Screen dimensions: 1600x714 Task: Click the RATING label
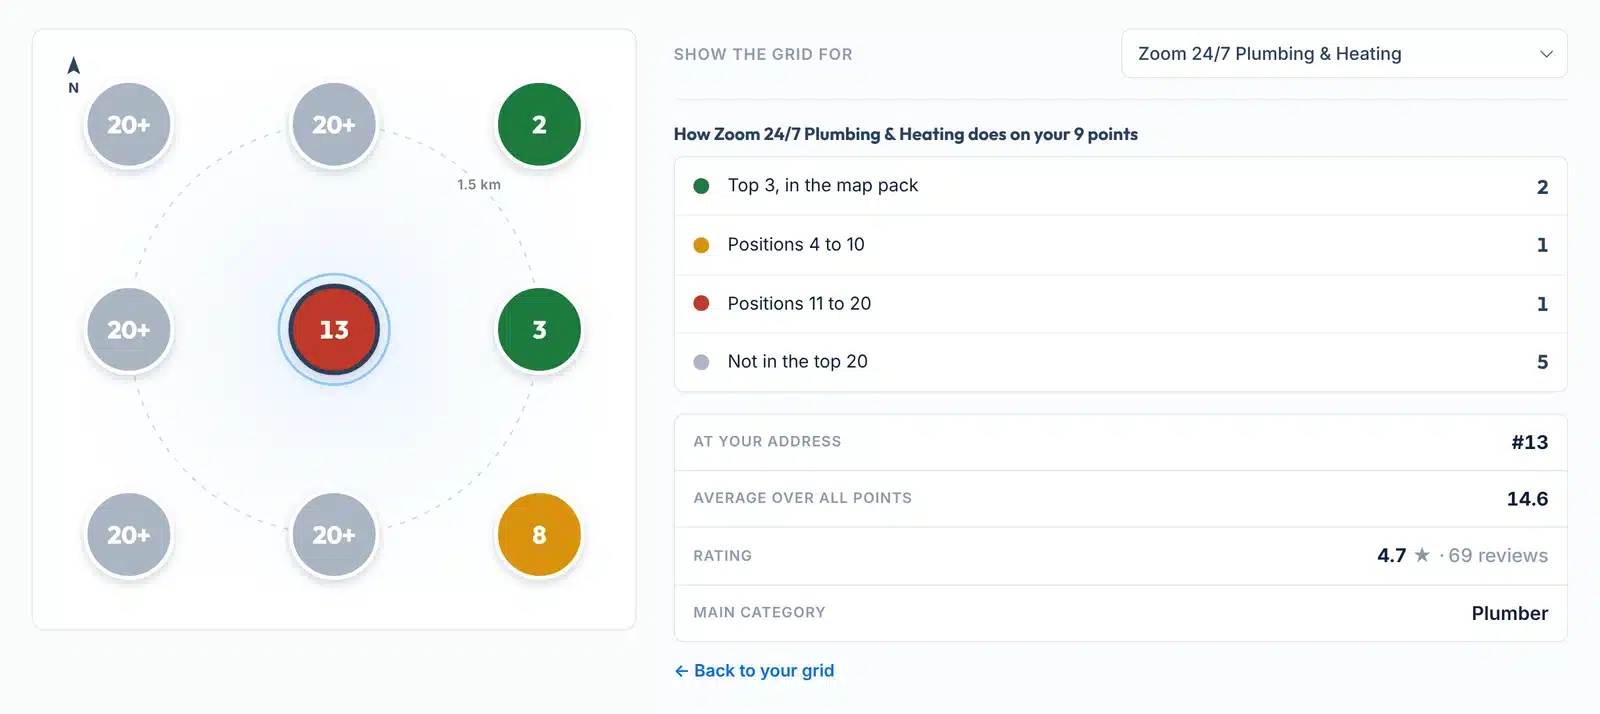click(722, 556)
